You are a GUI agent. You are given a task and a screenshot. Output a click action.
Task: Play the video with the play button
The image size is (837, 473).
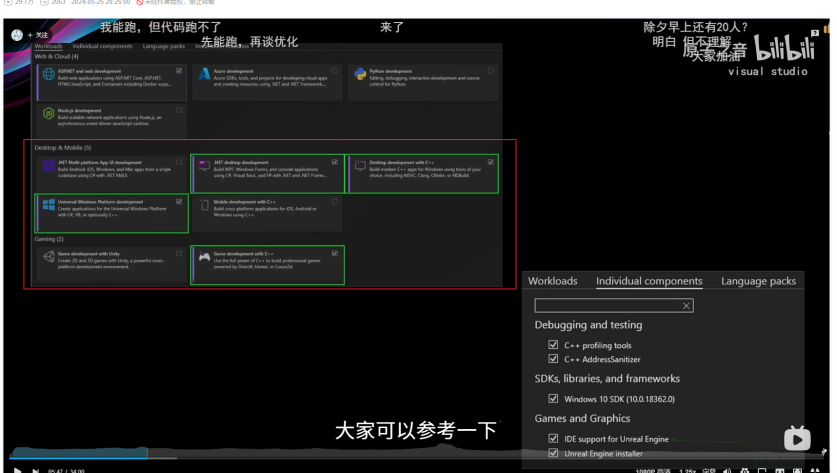tap(17, 470)
